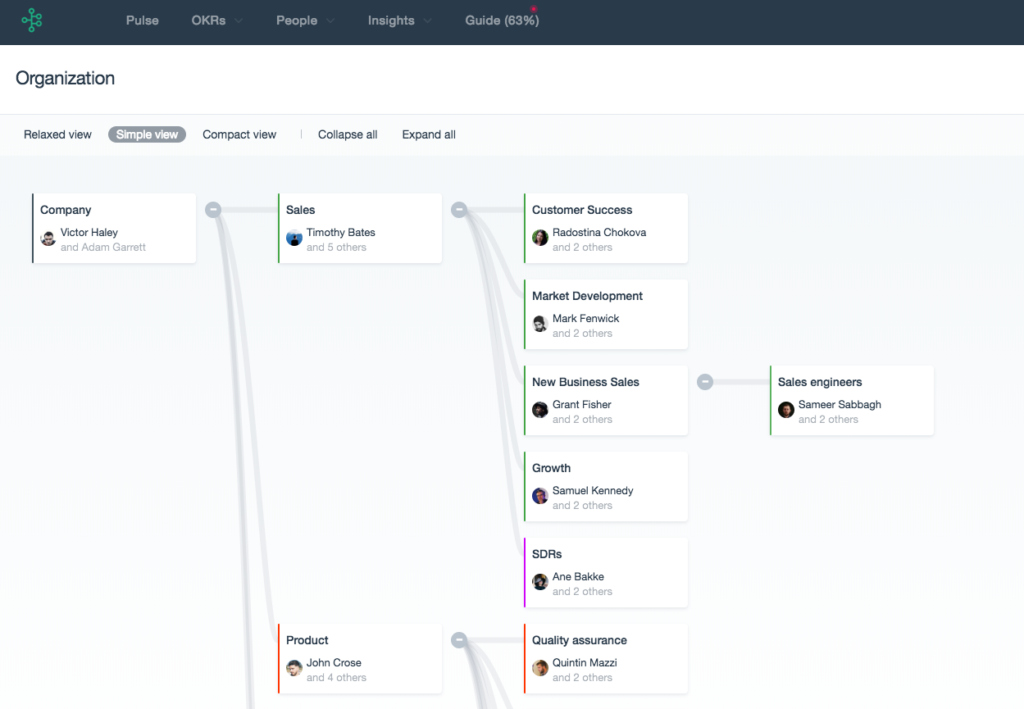Open Guide (63%) progress
1024x709 pixels.
[x=502, y=20]
